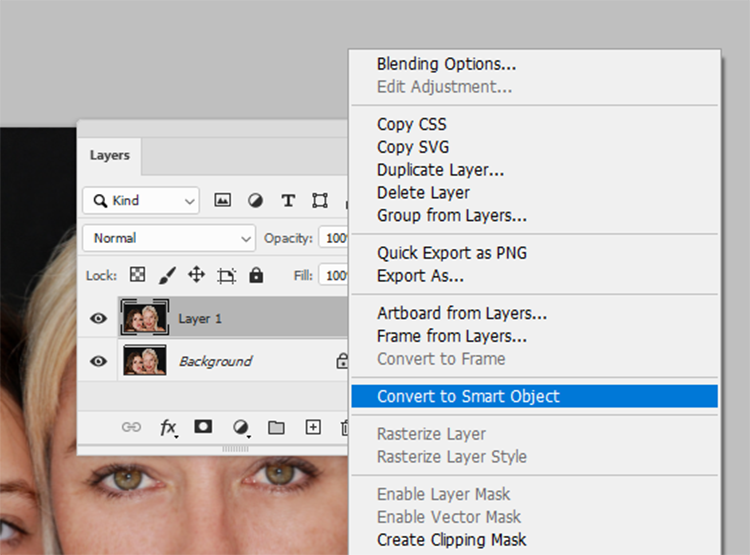
Task: Filter layers by type layer icon
Action: click(x=287, y=200)
